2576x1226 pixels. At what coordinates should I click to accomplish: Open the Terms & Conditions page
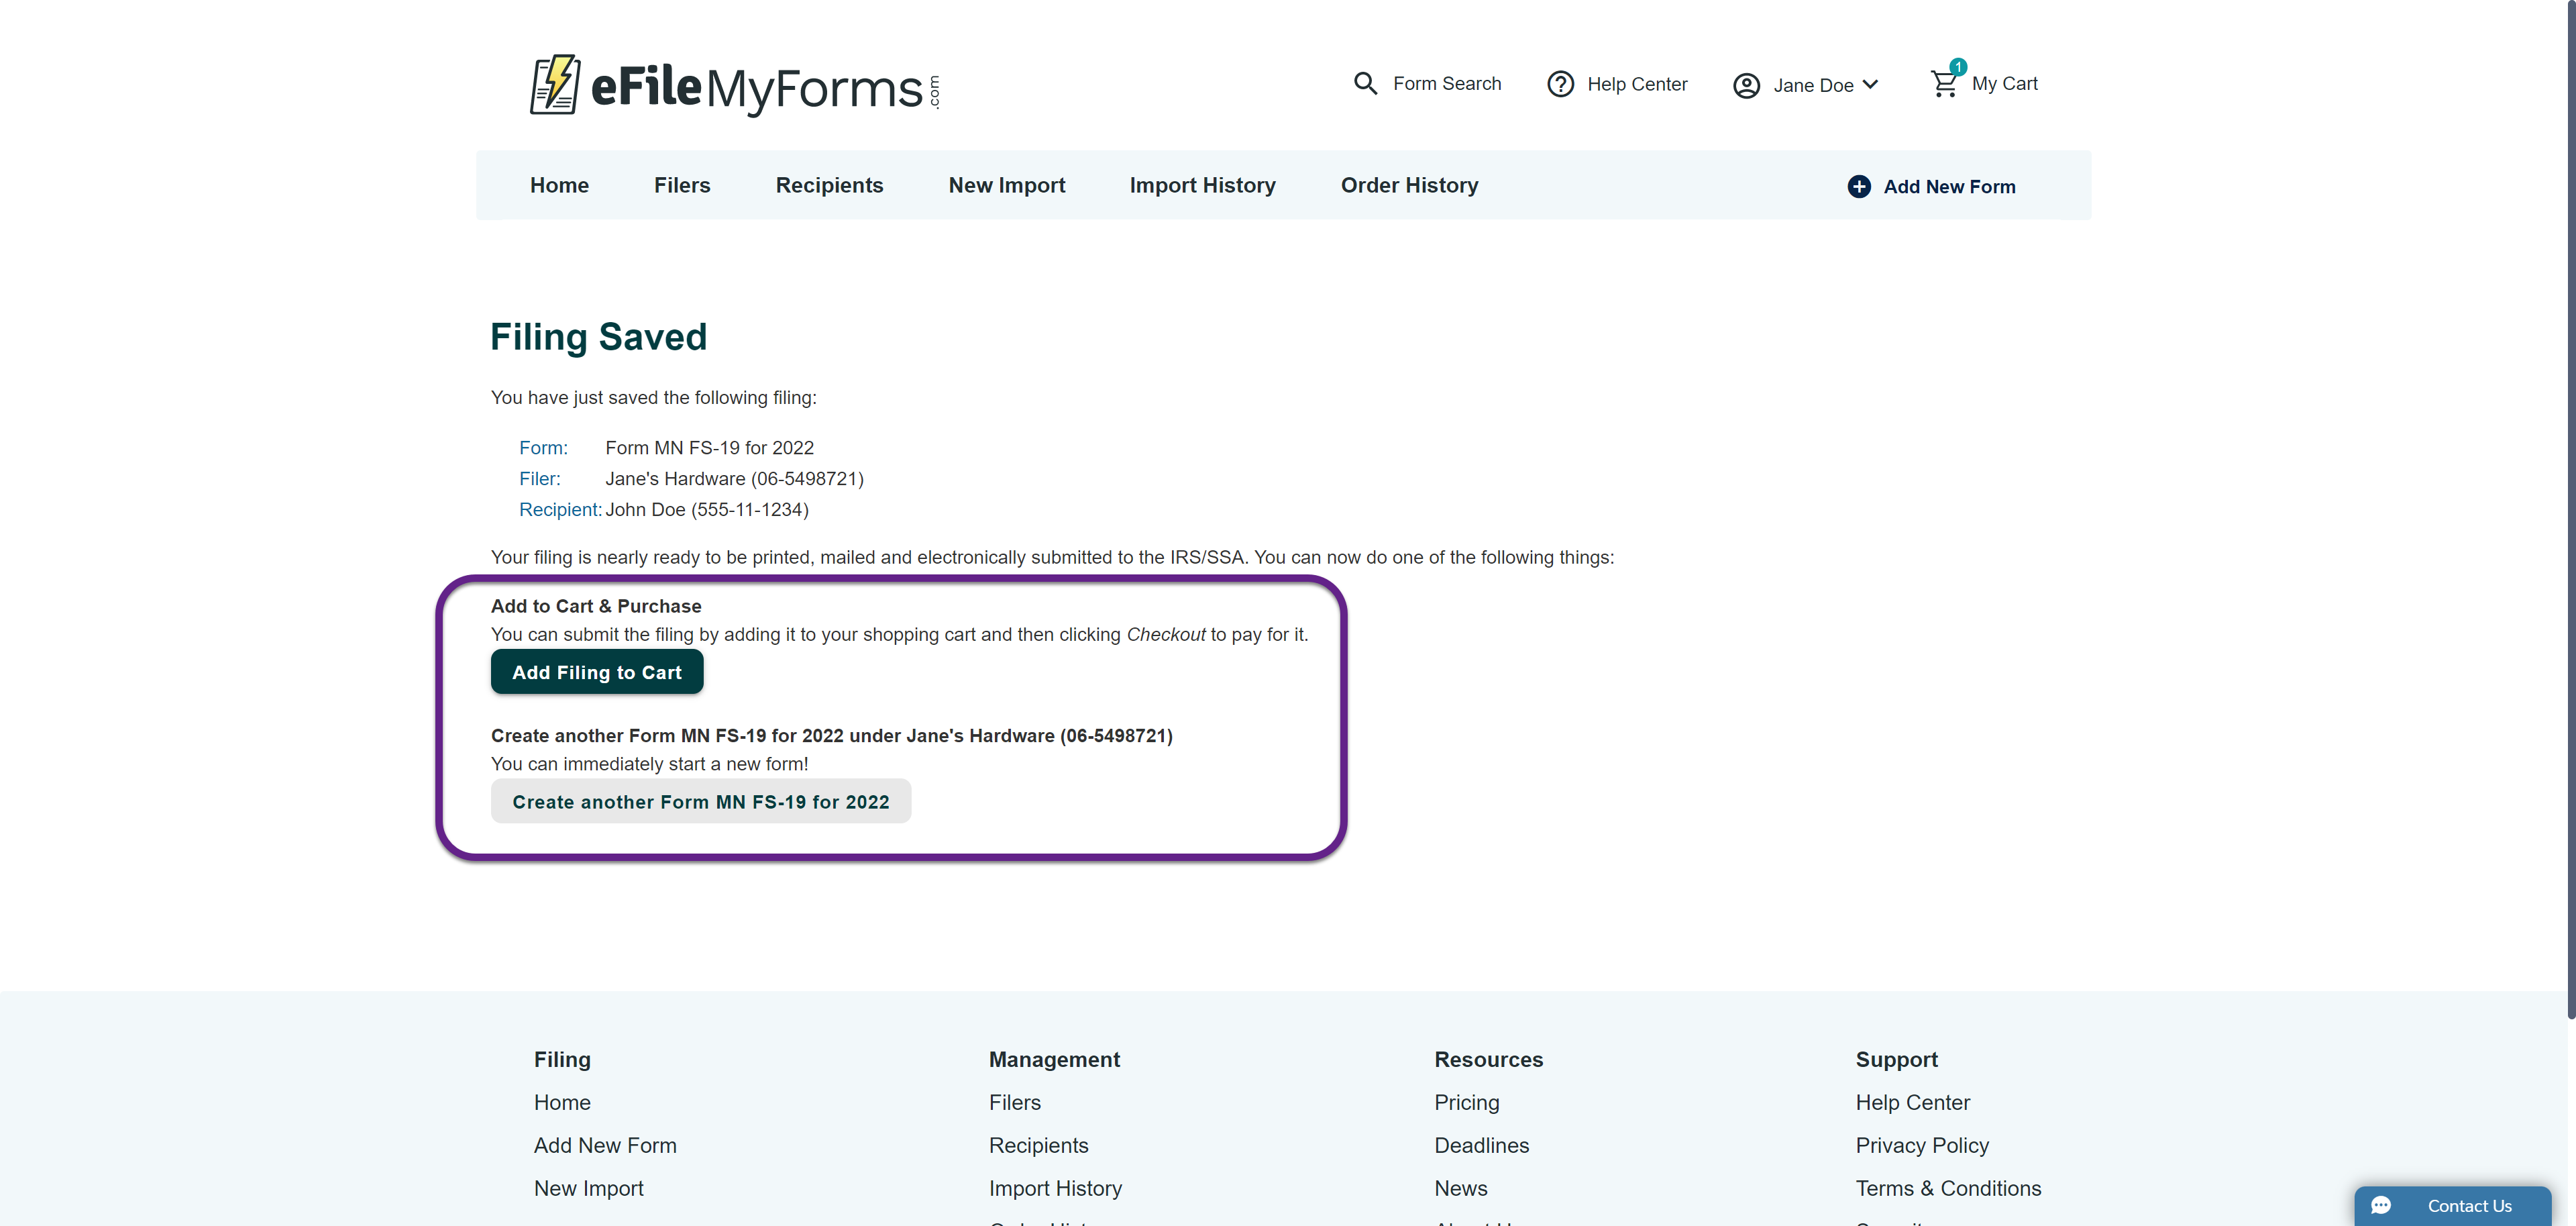[x=1948, y=1189]
